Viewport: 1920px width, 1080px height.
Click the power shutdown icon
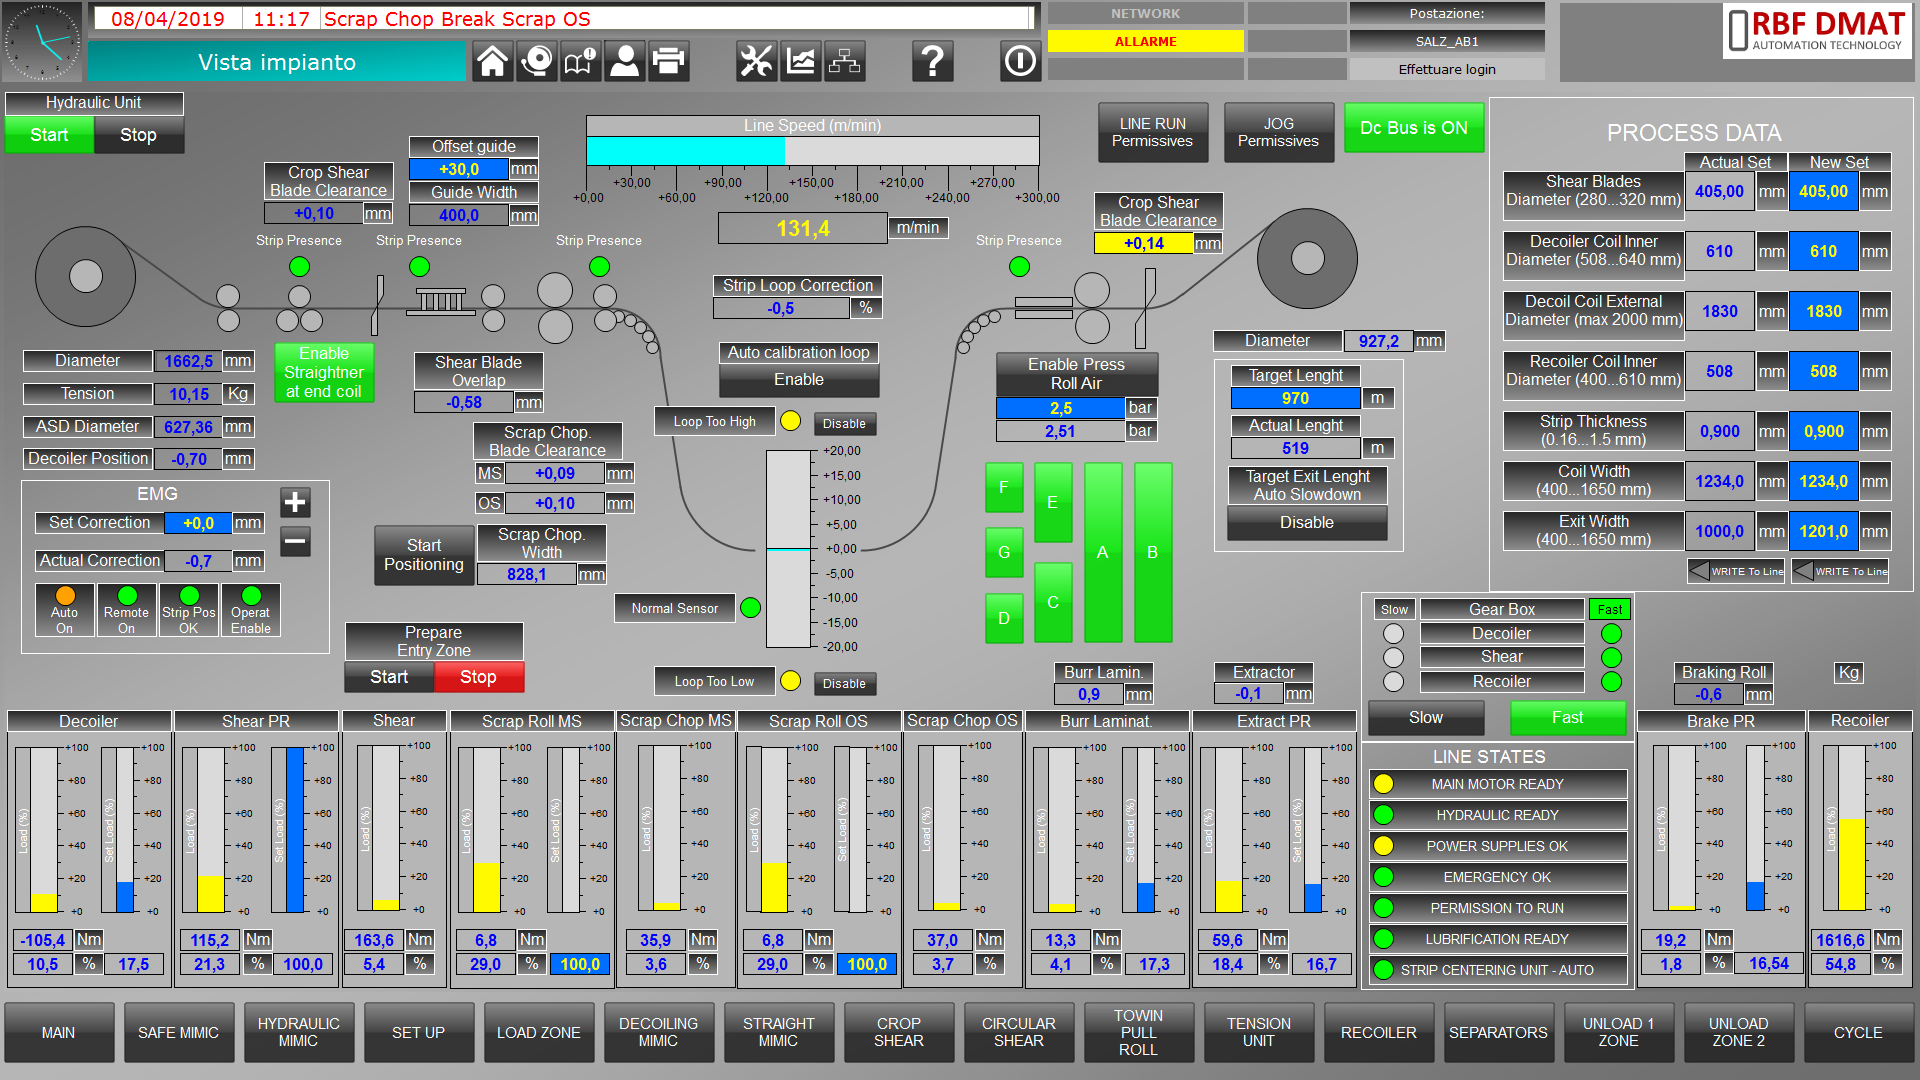tap(1020, 62)
